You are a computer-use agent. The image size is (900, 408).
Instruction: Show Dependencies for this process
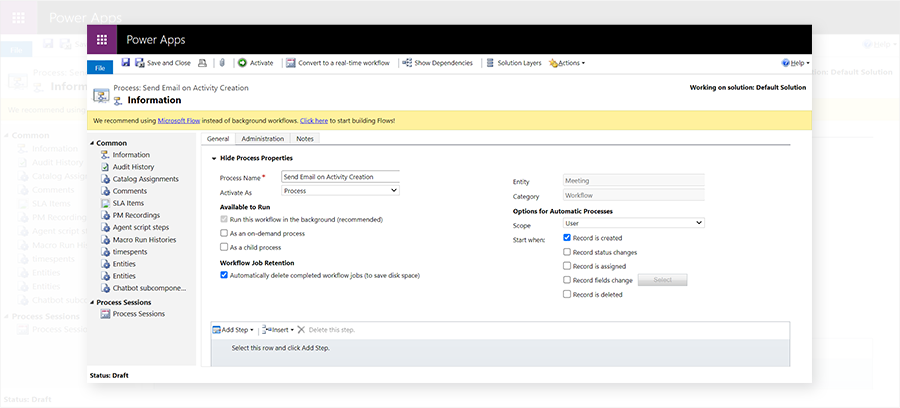[x=437, y=63]
